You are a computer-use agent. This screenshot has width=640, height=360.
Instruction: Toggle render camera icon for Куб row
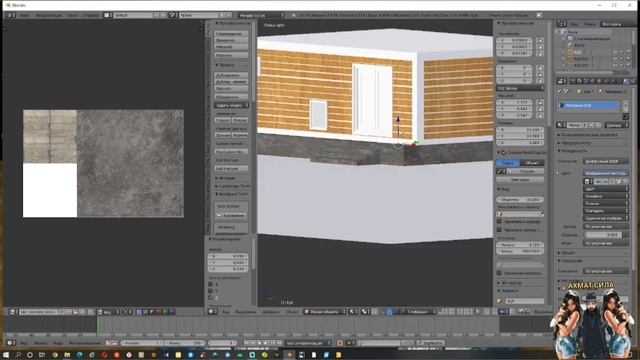click(x=629, y=52)
